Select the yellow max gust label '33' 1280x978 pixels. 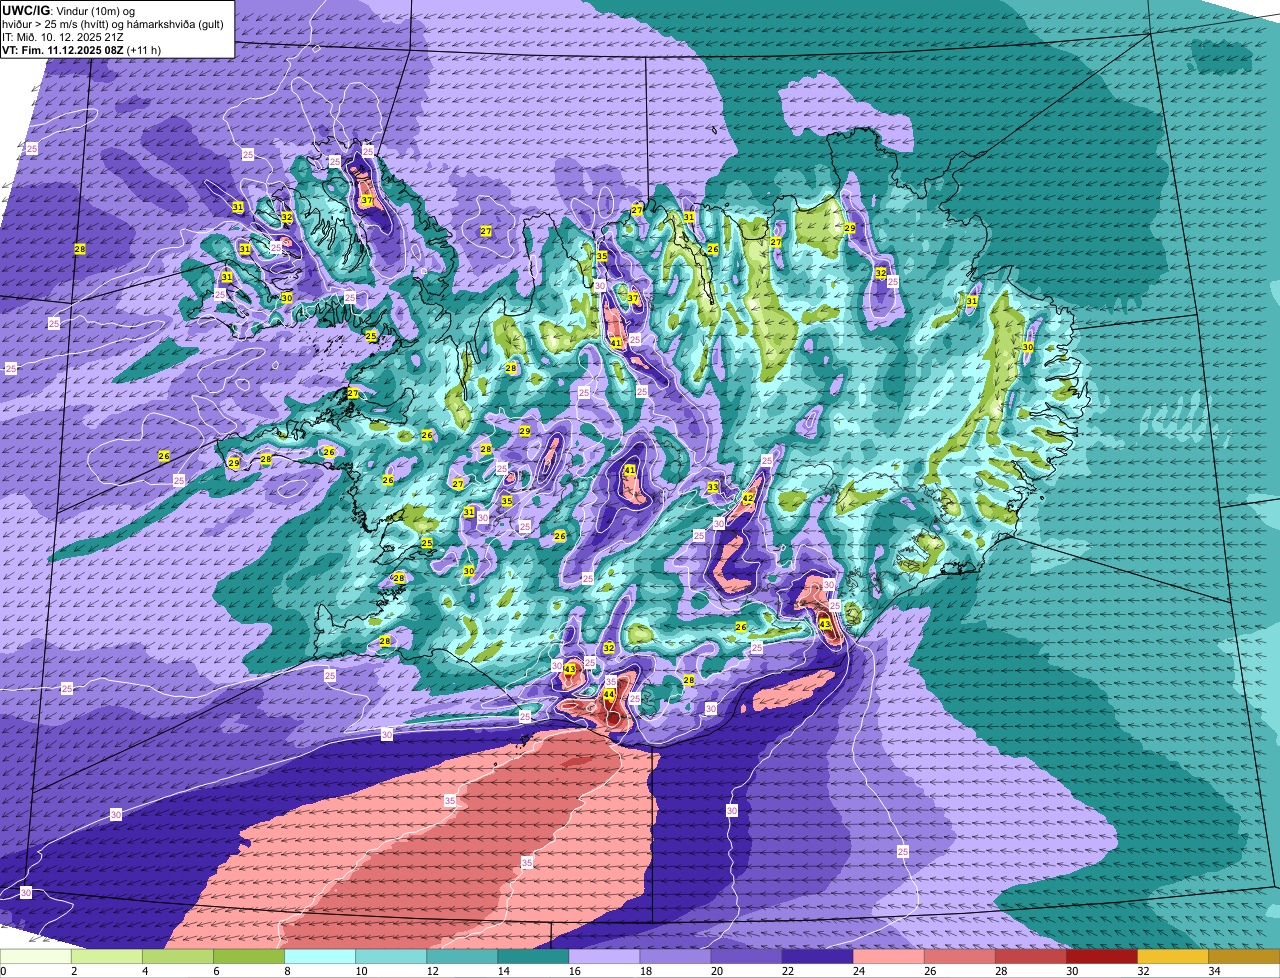coord(713,487)
